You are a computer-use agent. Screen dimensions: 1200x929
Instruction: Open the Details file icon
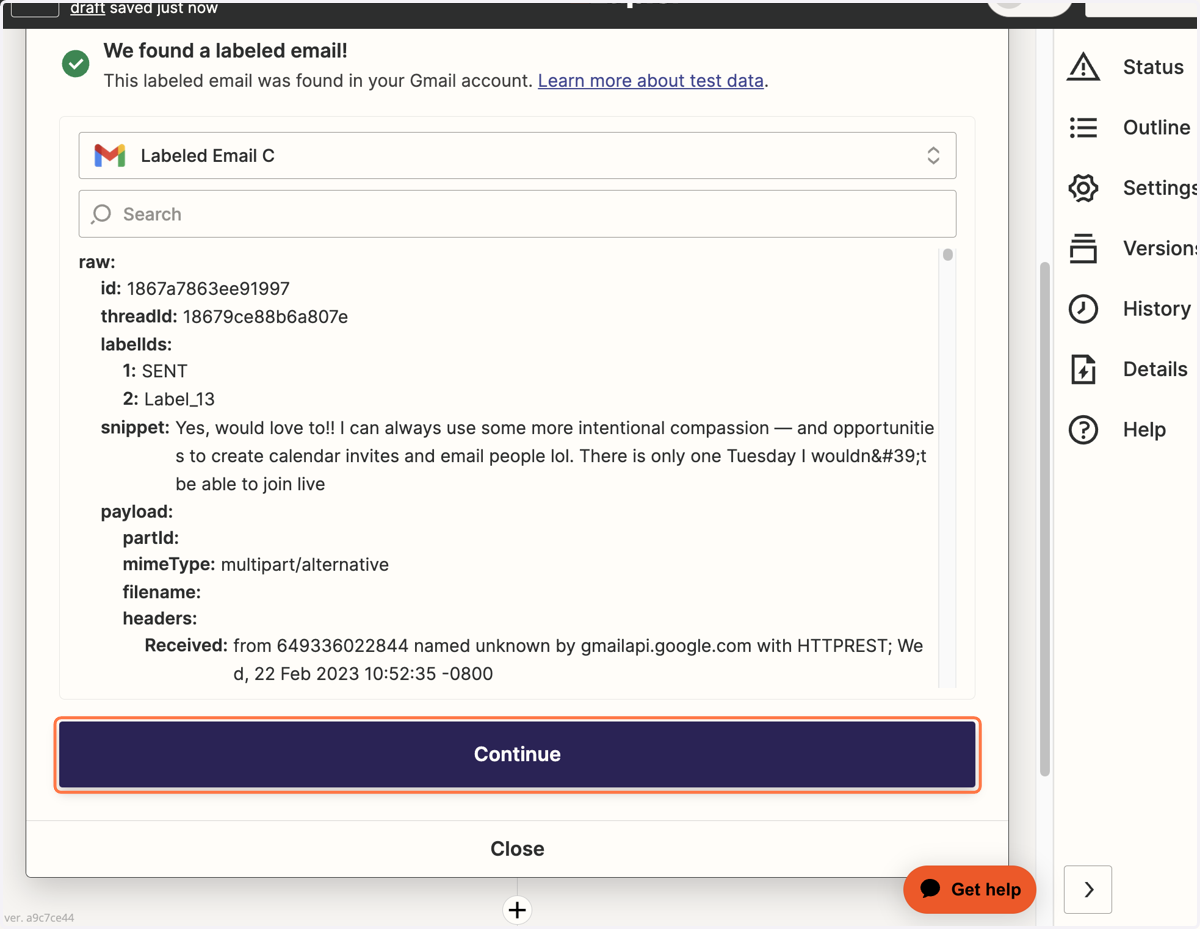(x=1083, y=369)
